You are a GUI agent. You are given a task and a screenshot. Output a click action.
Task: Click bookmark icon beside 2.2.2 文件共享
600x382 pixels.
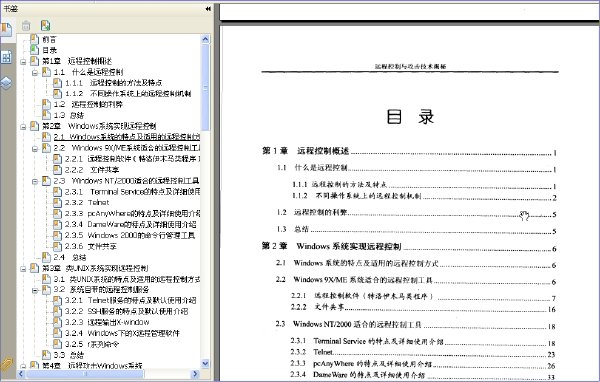(57, 170)
